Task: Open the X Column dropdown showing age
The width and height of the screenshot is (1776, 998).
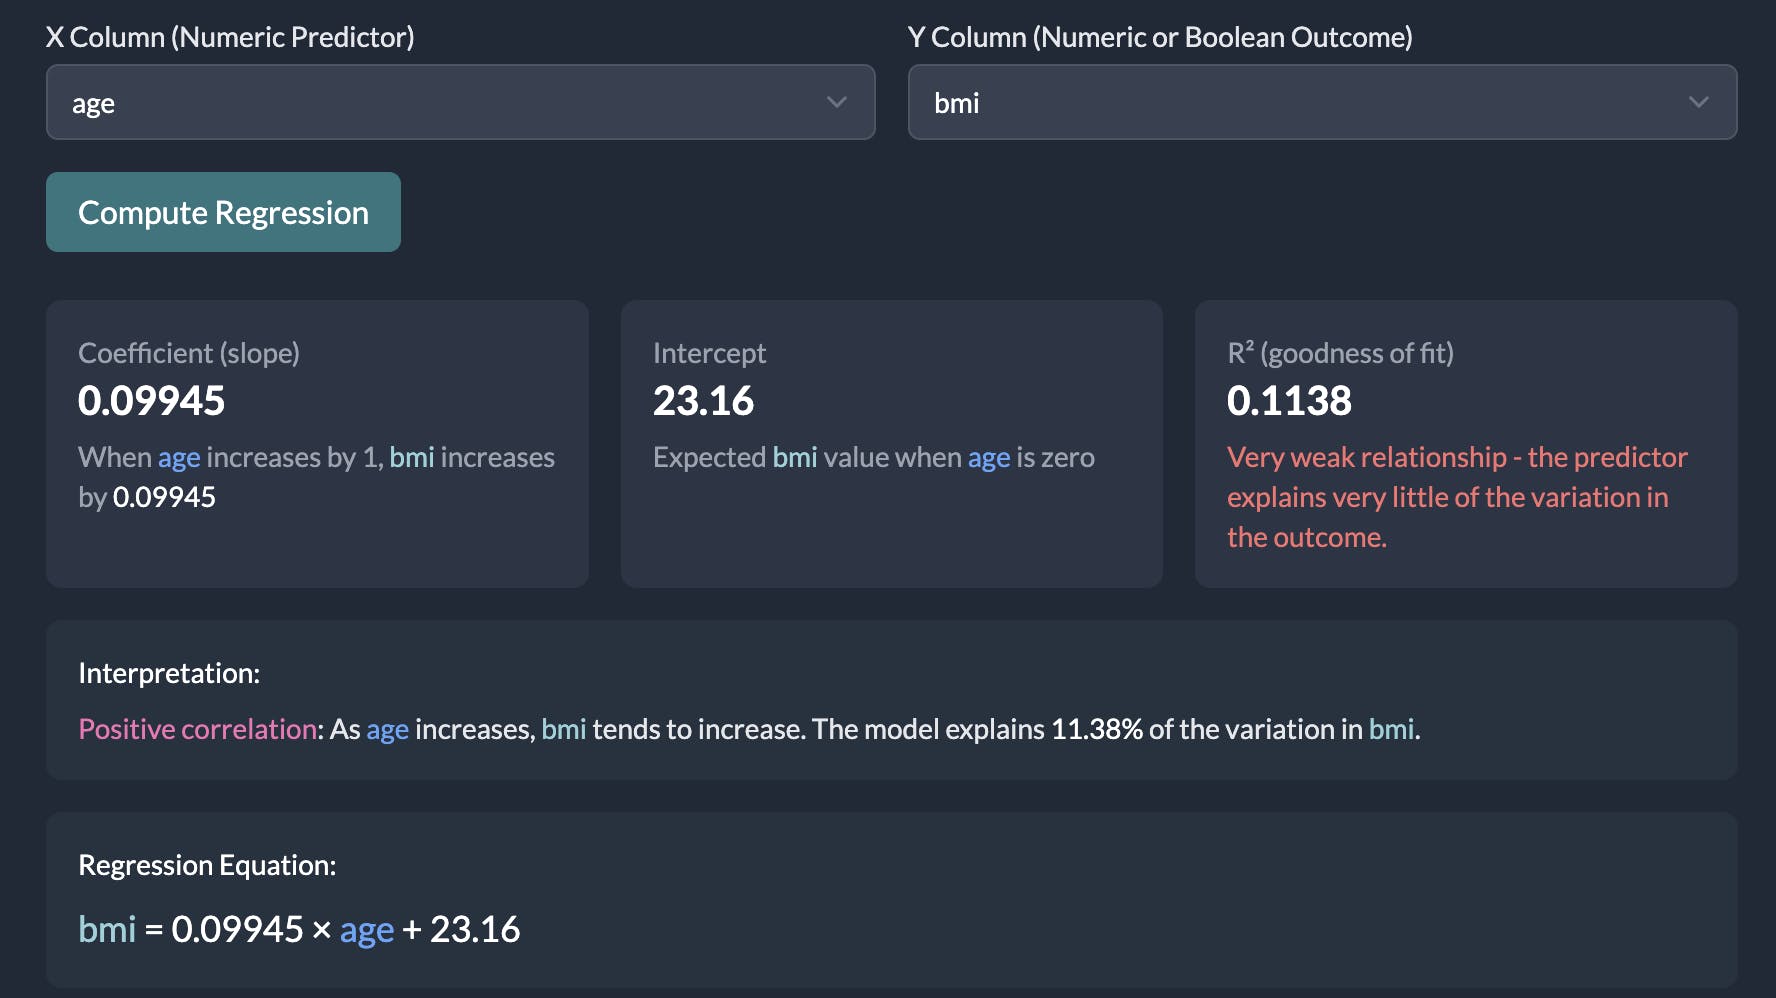Action: [460, 102]
